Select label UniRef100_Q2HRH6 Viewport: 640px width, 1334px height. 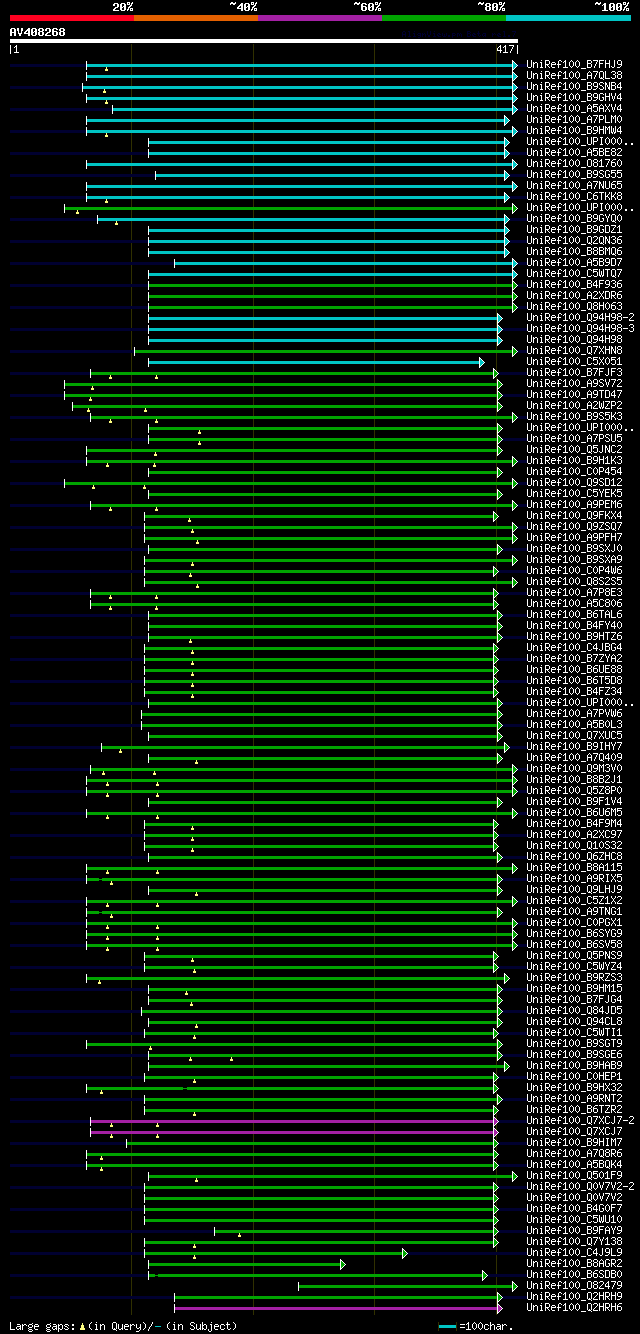(574, 1307)
